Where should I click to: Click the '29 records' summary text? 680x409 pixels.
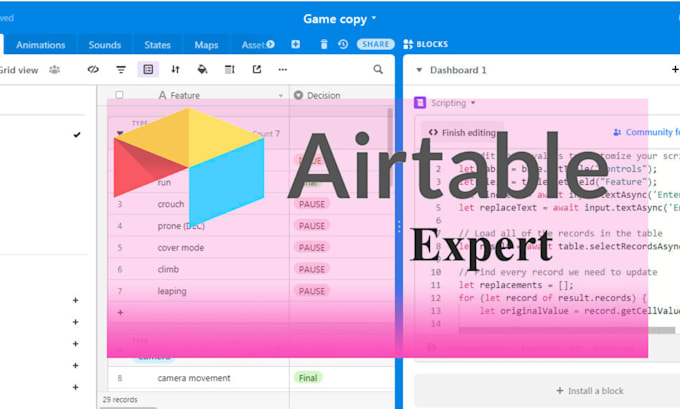click(120, 399)
